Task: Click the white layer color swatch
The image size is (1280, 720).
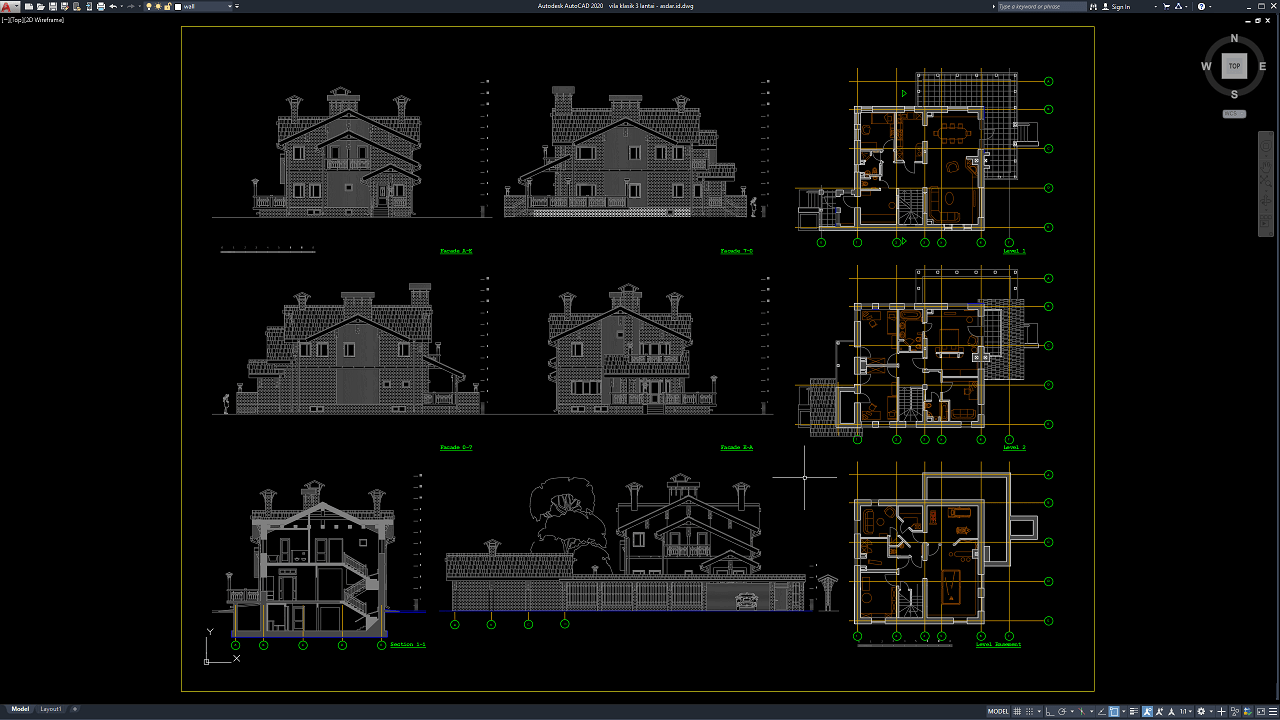Action: [x=178, y=6]
